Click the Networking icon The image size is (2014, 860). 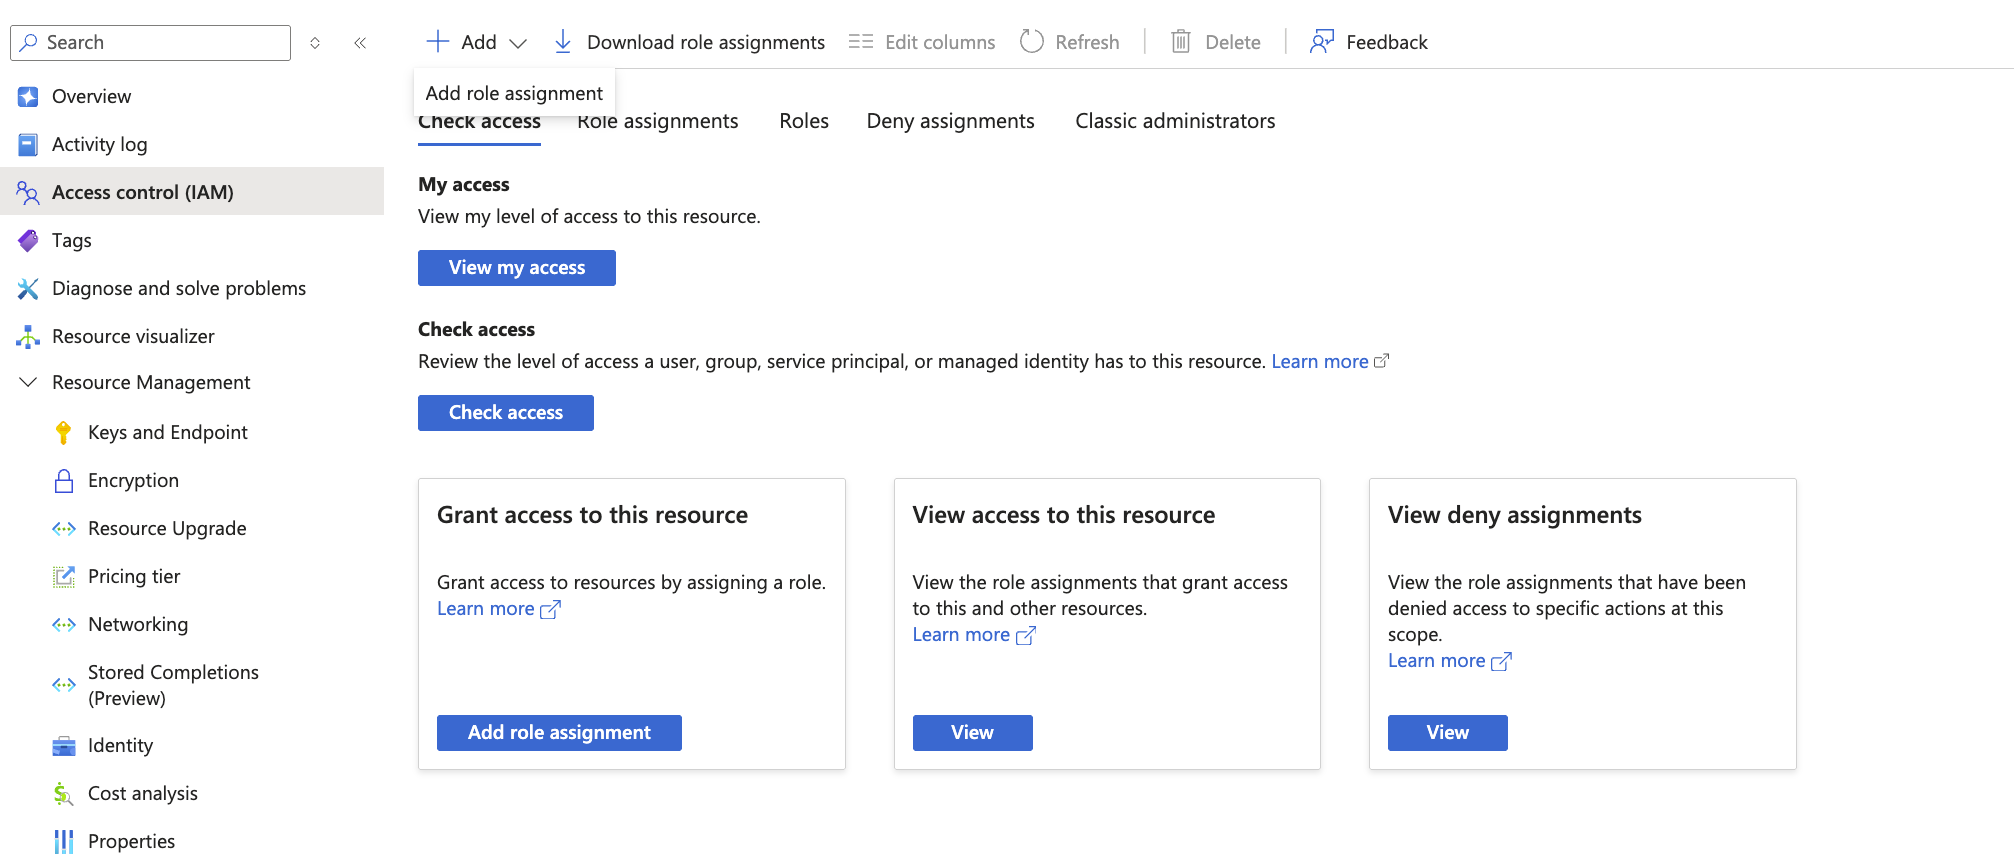pyautogui.click(x=64, y=625)
